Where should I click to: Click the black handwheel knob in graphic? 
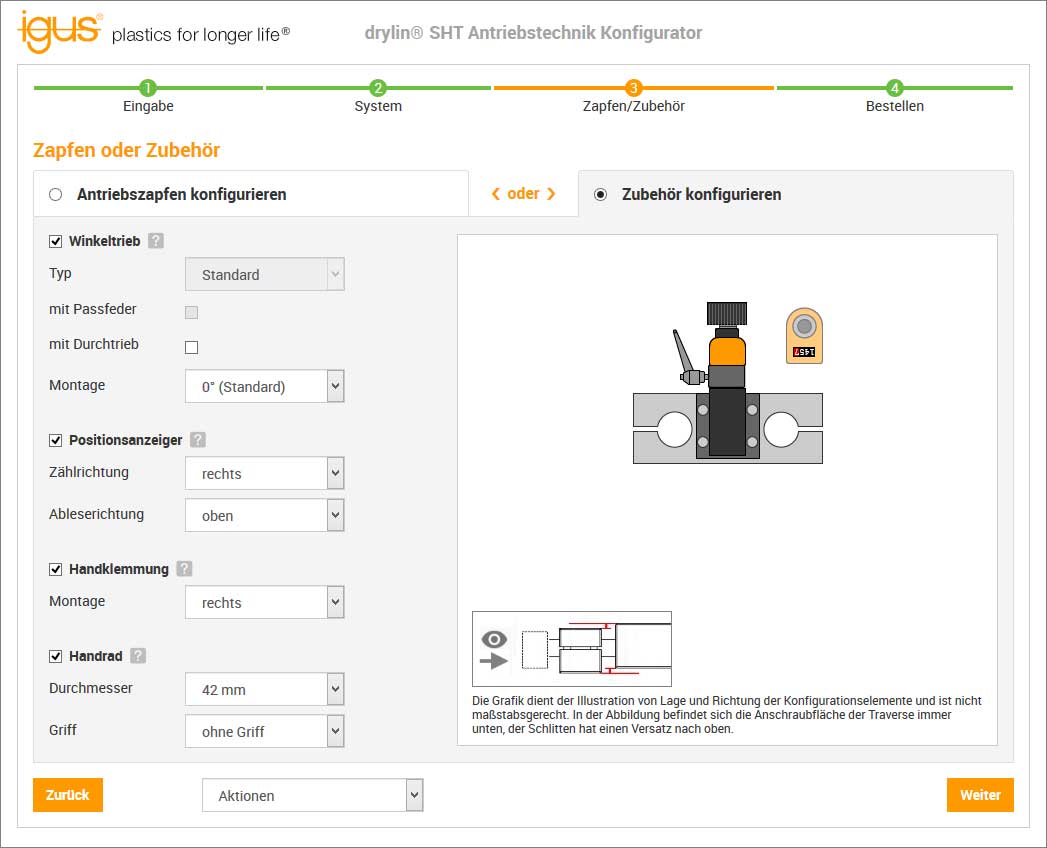coord(727,314)
